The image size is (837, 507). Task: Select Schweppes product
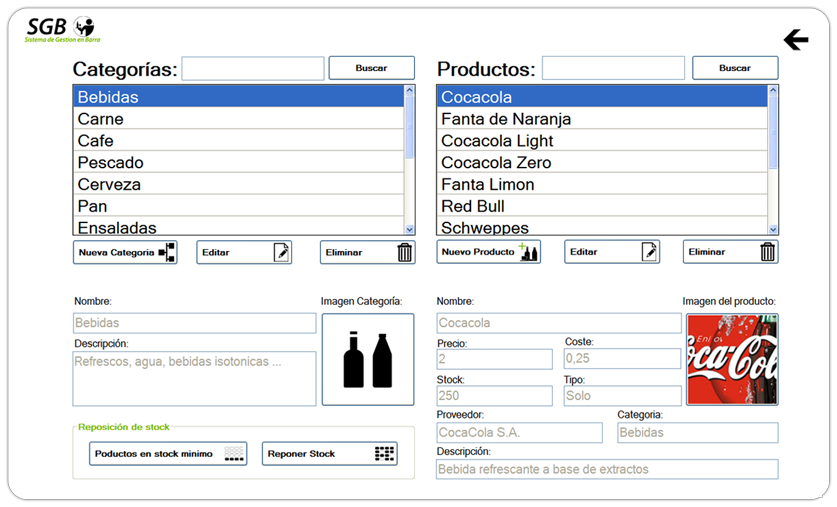pyautogui.click(x=602, y=226)
